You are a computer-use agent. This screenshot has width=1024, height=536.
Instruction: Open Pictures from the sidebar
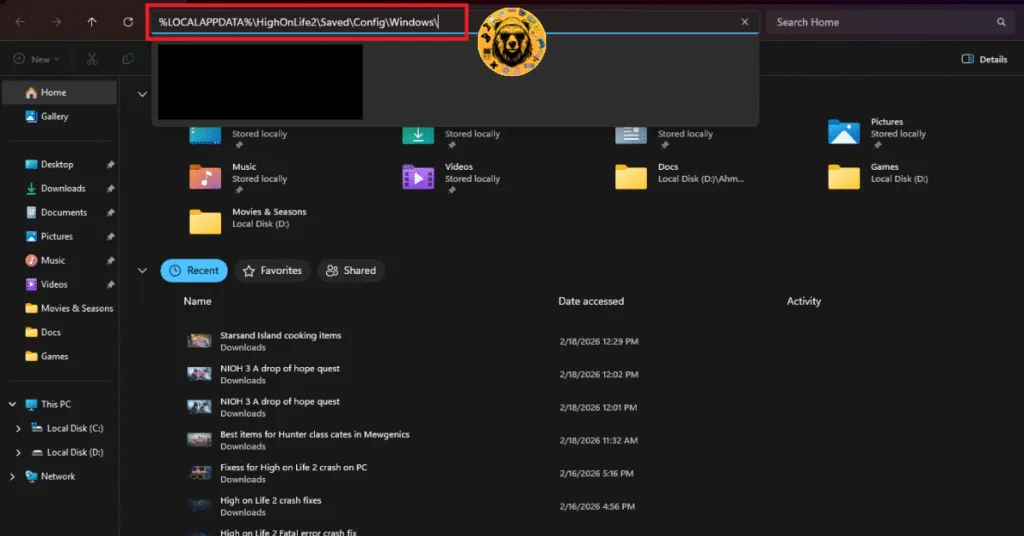(59, 236)
